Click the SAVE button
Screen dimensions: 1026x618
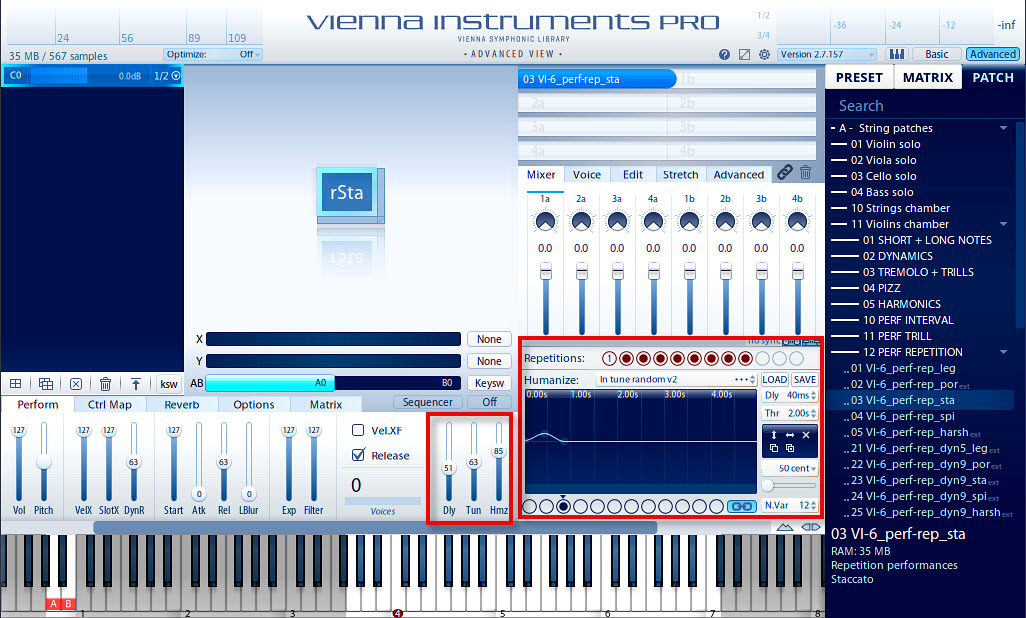pyautogui.click(x=804, y=380)
